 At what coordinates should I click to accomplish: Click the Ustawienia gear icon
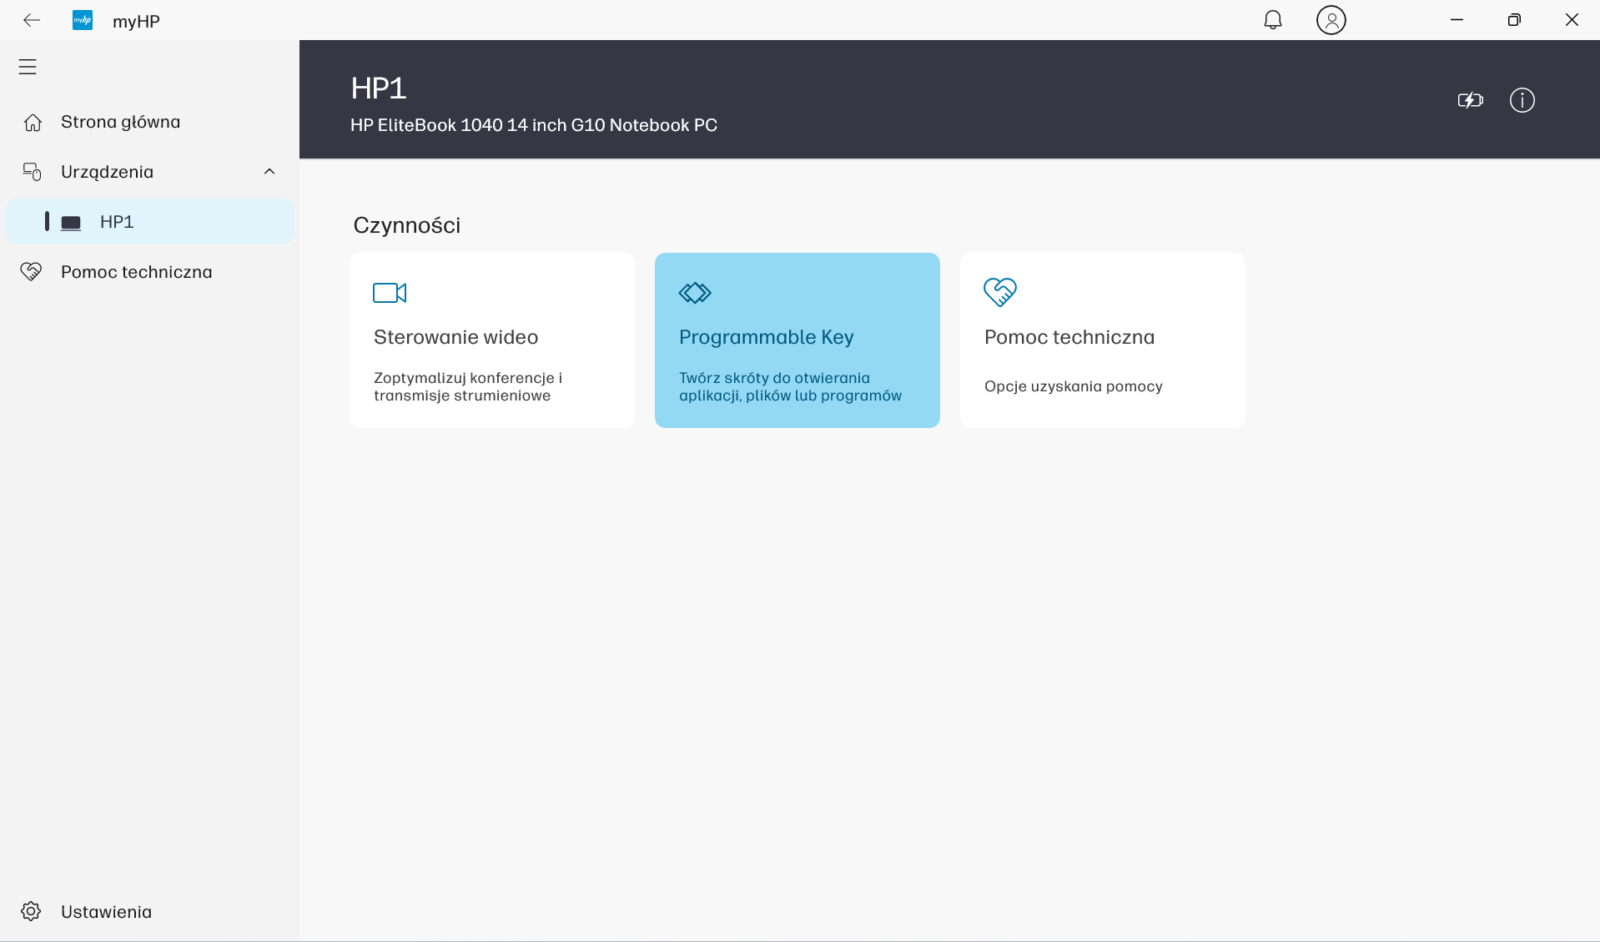(x=31, y=911)
